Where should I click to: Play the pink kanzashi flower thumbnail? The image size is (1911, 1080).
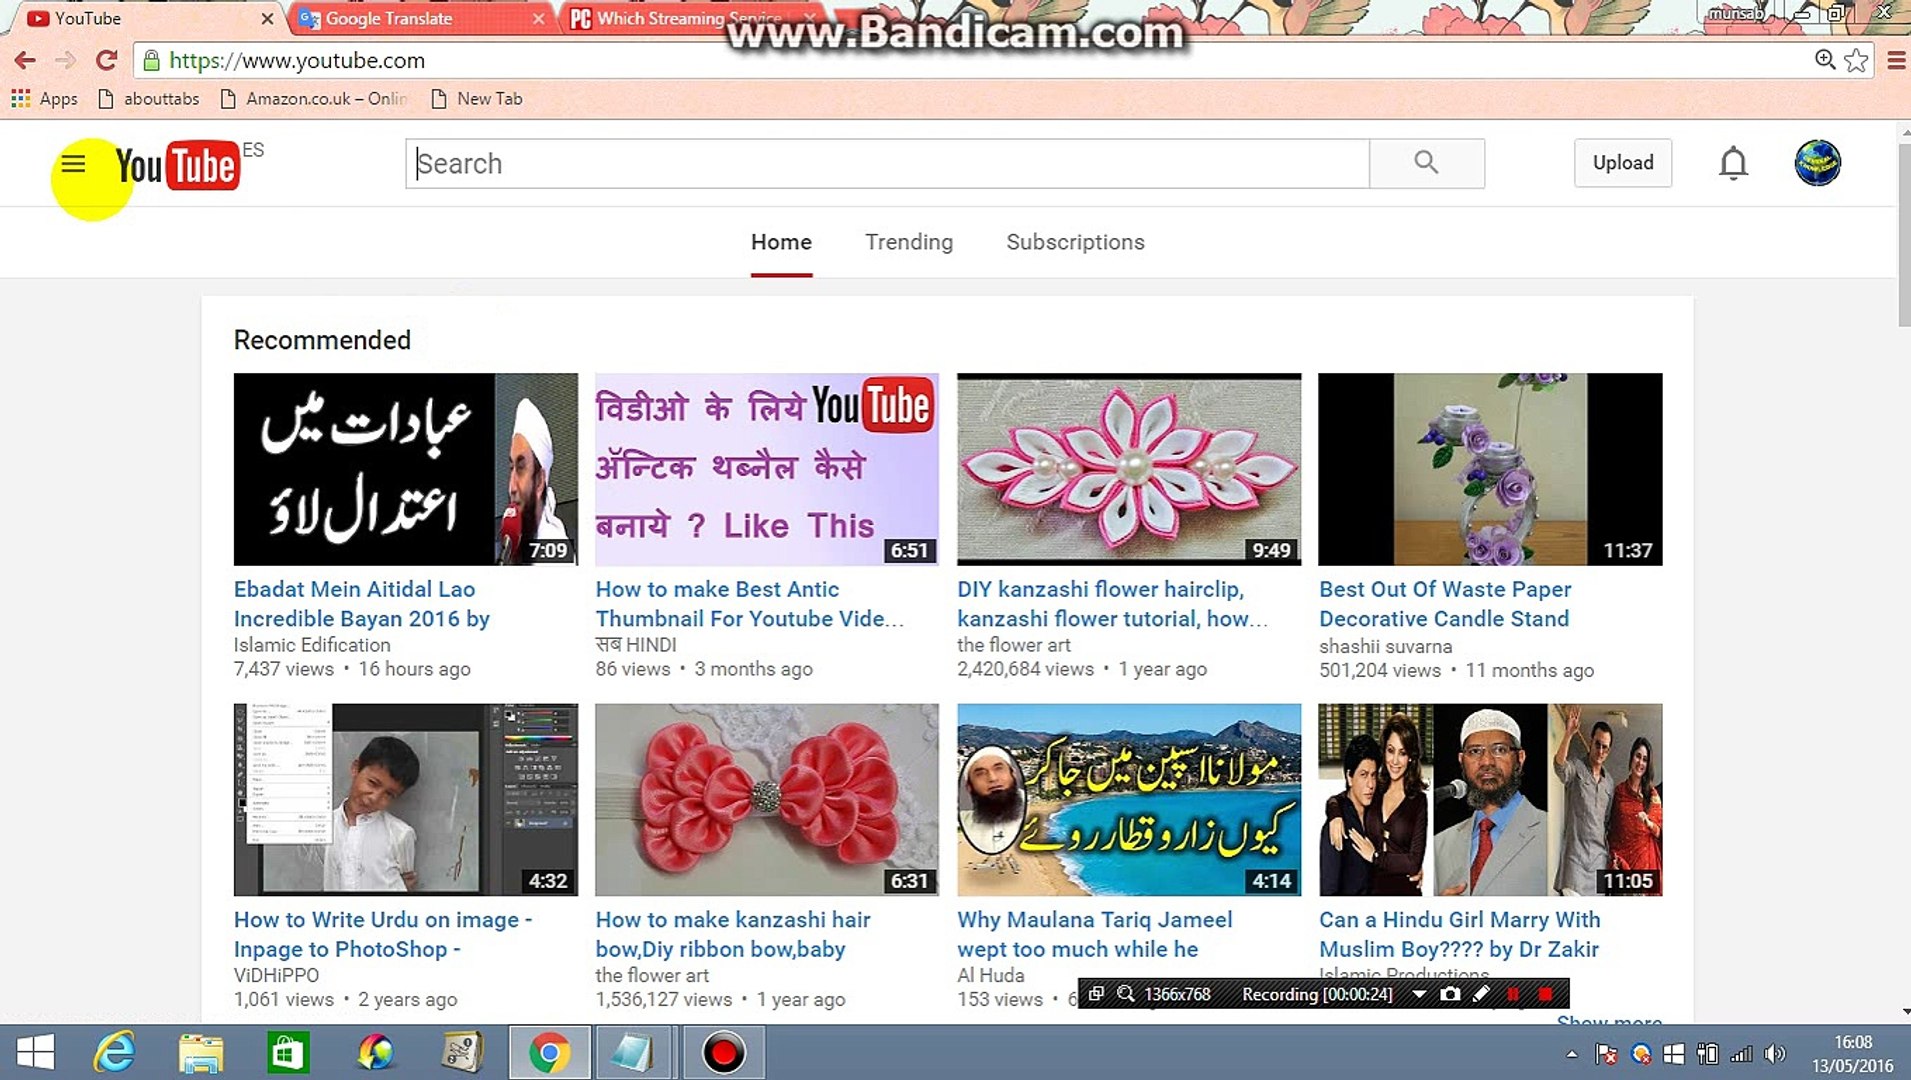coord(1129,469)
